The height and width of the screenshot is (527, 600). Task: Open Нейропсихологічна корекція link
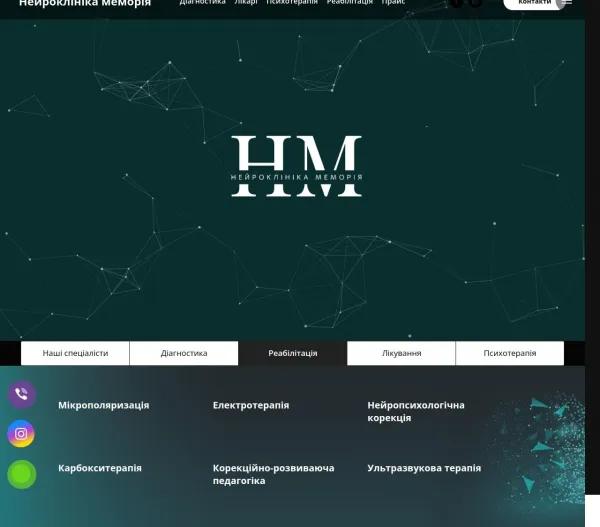[416, 411]
